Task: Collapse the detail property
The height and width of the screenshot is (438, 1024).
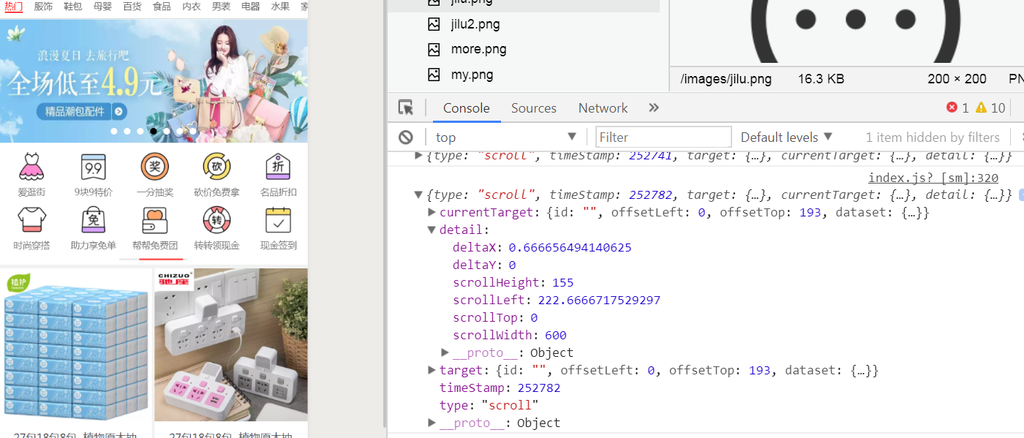Action: (x=432, y=230)
